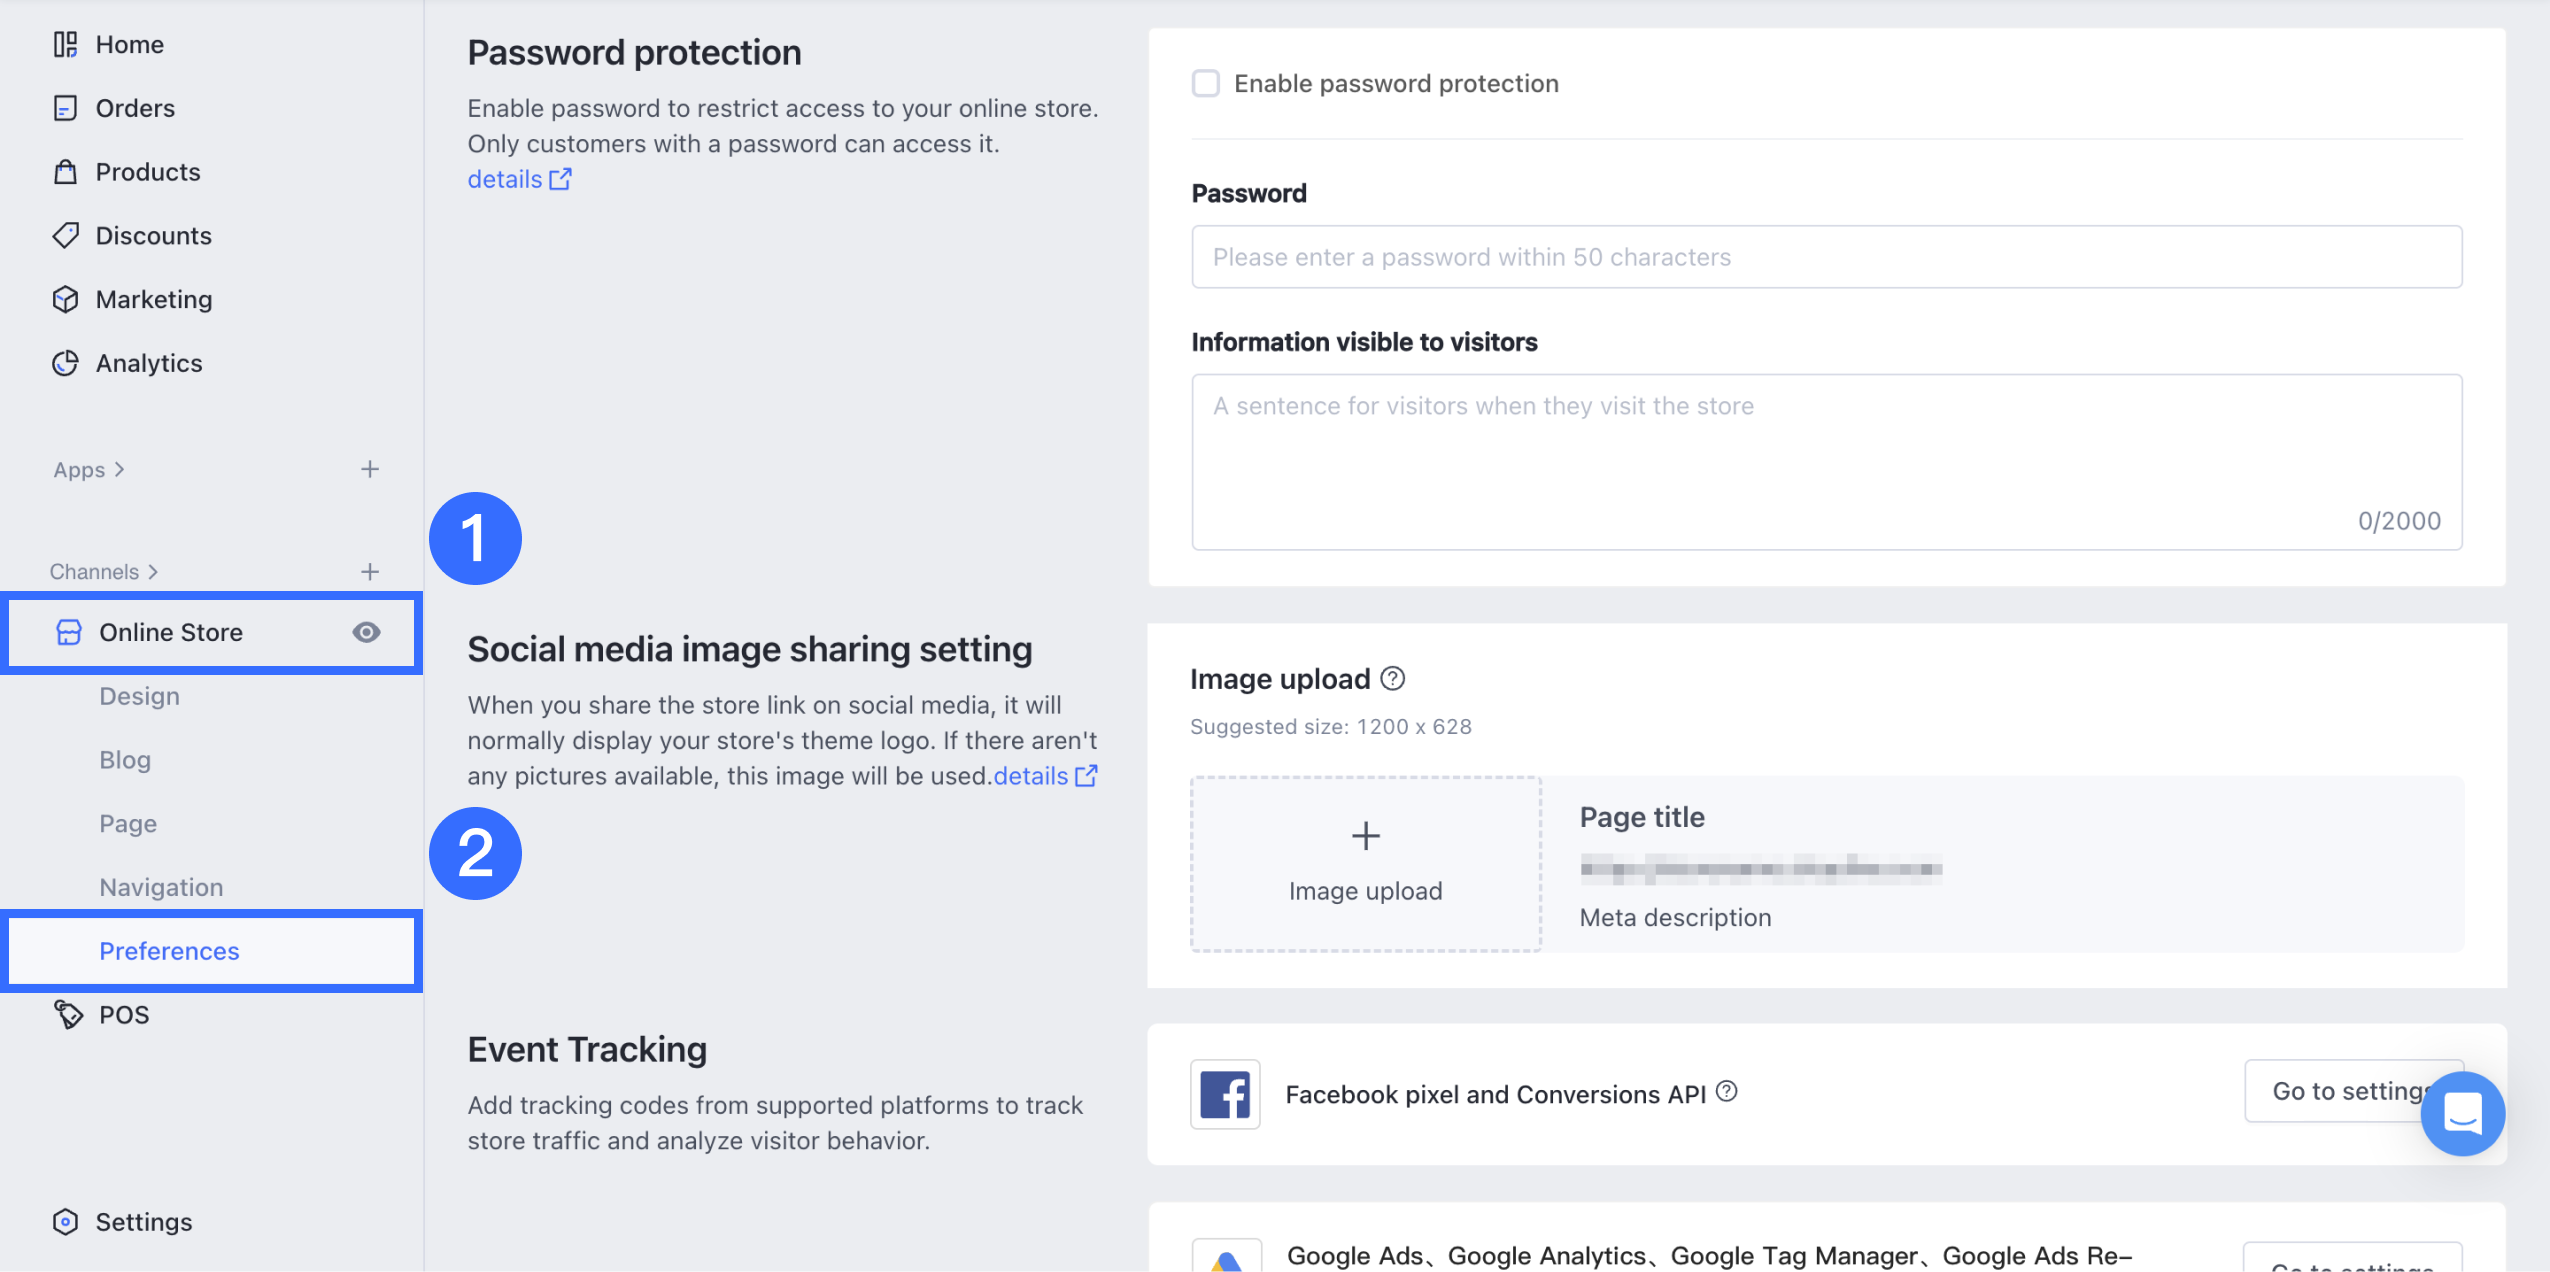Image resolution: width=2550 pixels, height=1272 pixels.
Task: Click the Products bag icon
Action: [x=65, y=172]
